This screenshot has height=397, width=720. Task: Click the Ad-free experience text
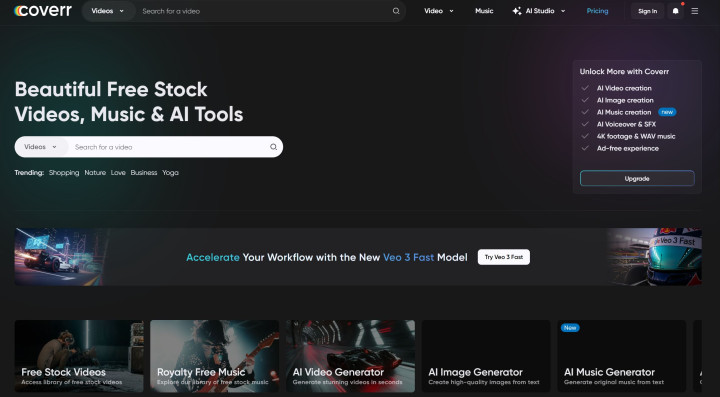628,148
